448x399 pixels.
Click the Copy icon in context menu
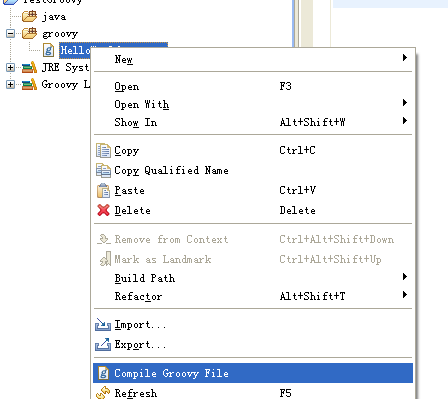(x=103, y=150)
